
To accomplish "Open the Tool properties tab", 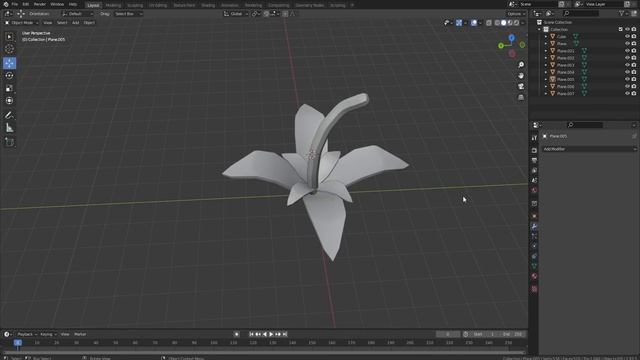I will (534, 138).
